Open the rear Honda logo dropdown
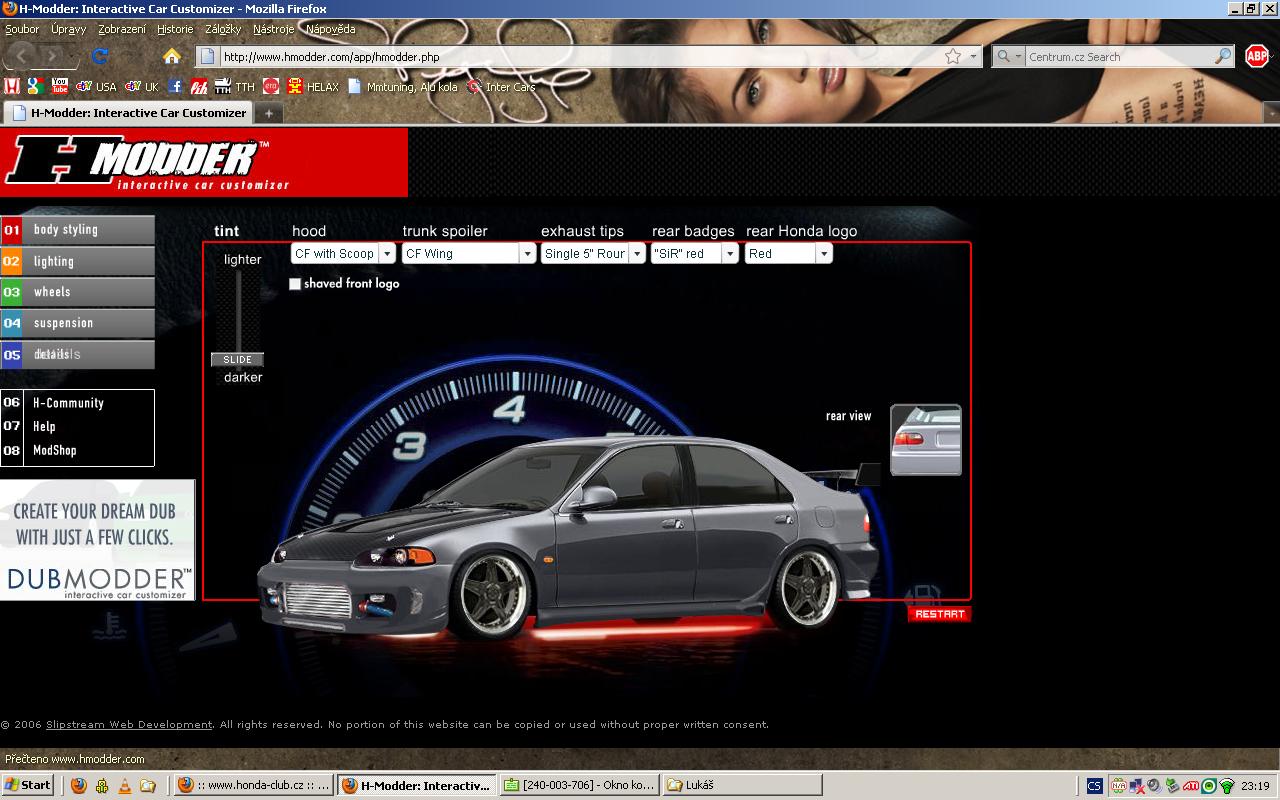Viewport: 1280px width, 800px height. click(824, 254)
